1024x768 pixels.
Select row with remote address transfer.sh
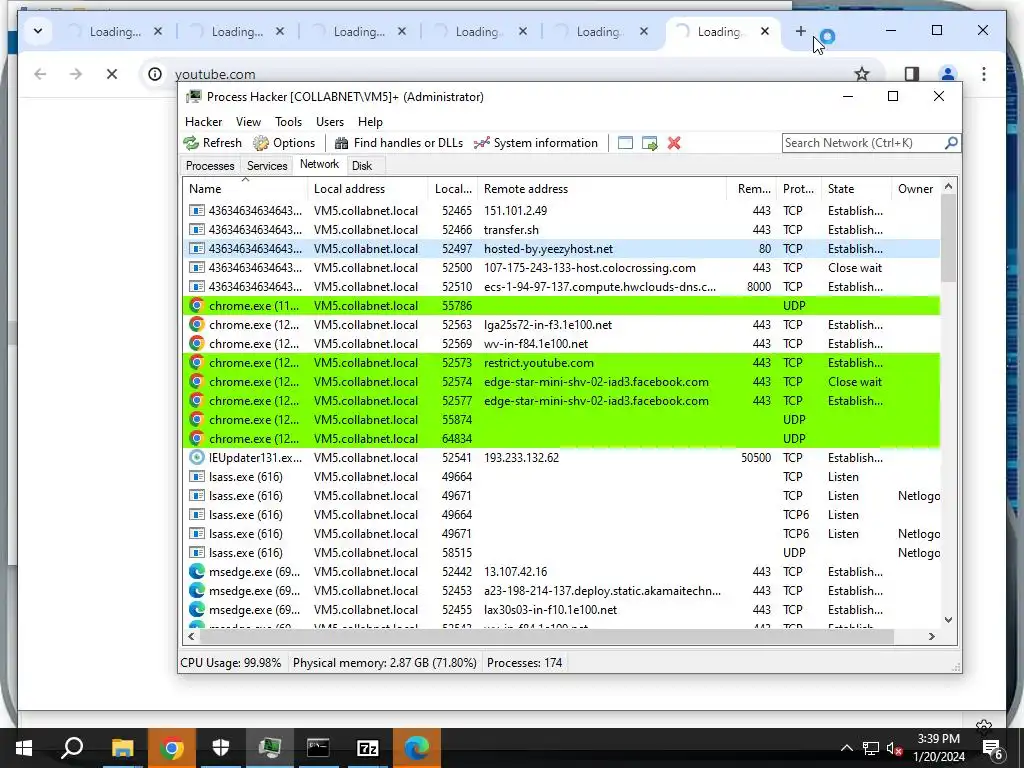pyautogui.click(x=562, y=230)
